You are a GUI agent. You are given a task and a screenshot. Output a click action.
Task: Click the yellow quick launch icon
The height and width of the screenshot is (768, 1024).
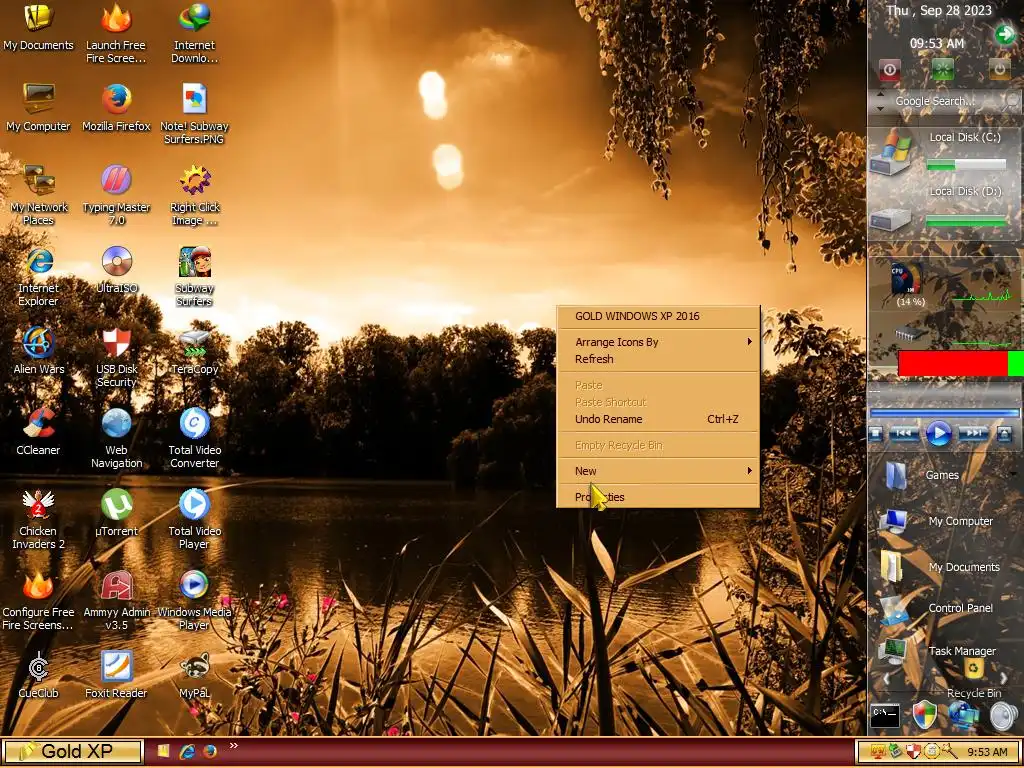pyautogui.click(x=163, y=752)
